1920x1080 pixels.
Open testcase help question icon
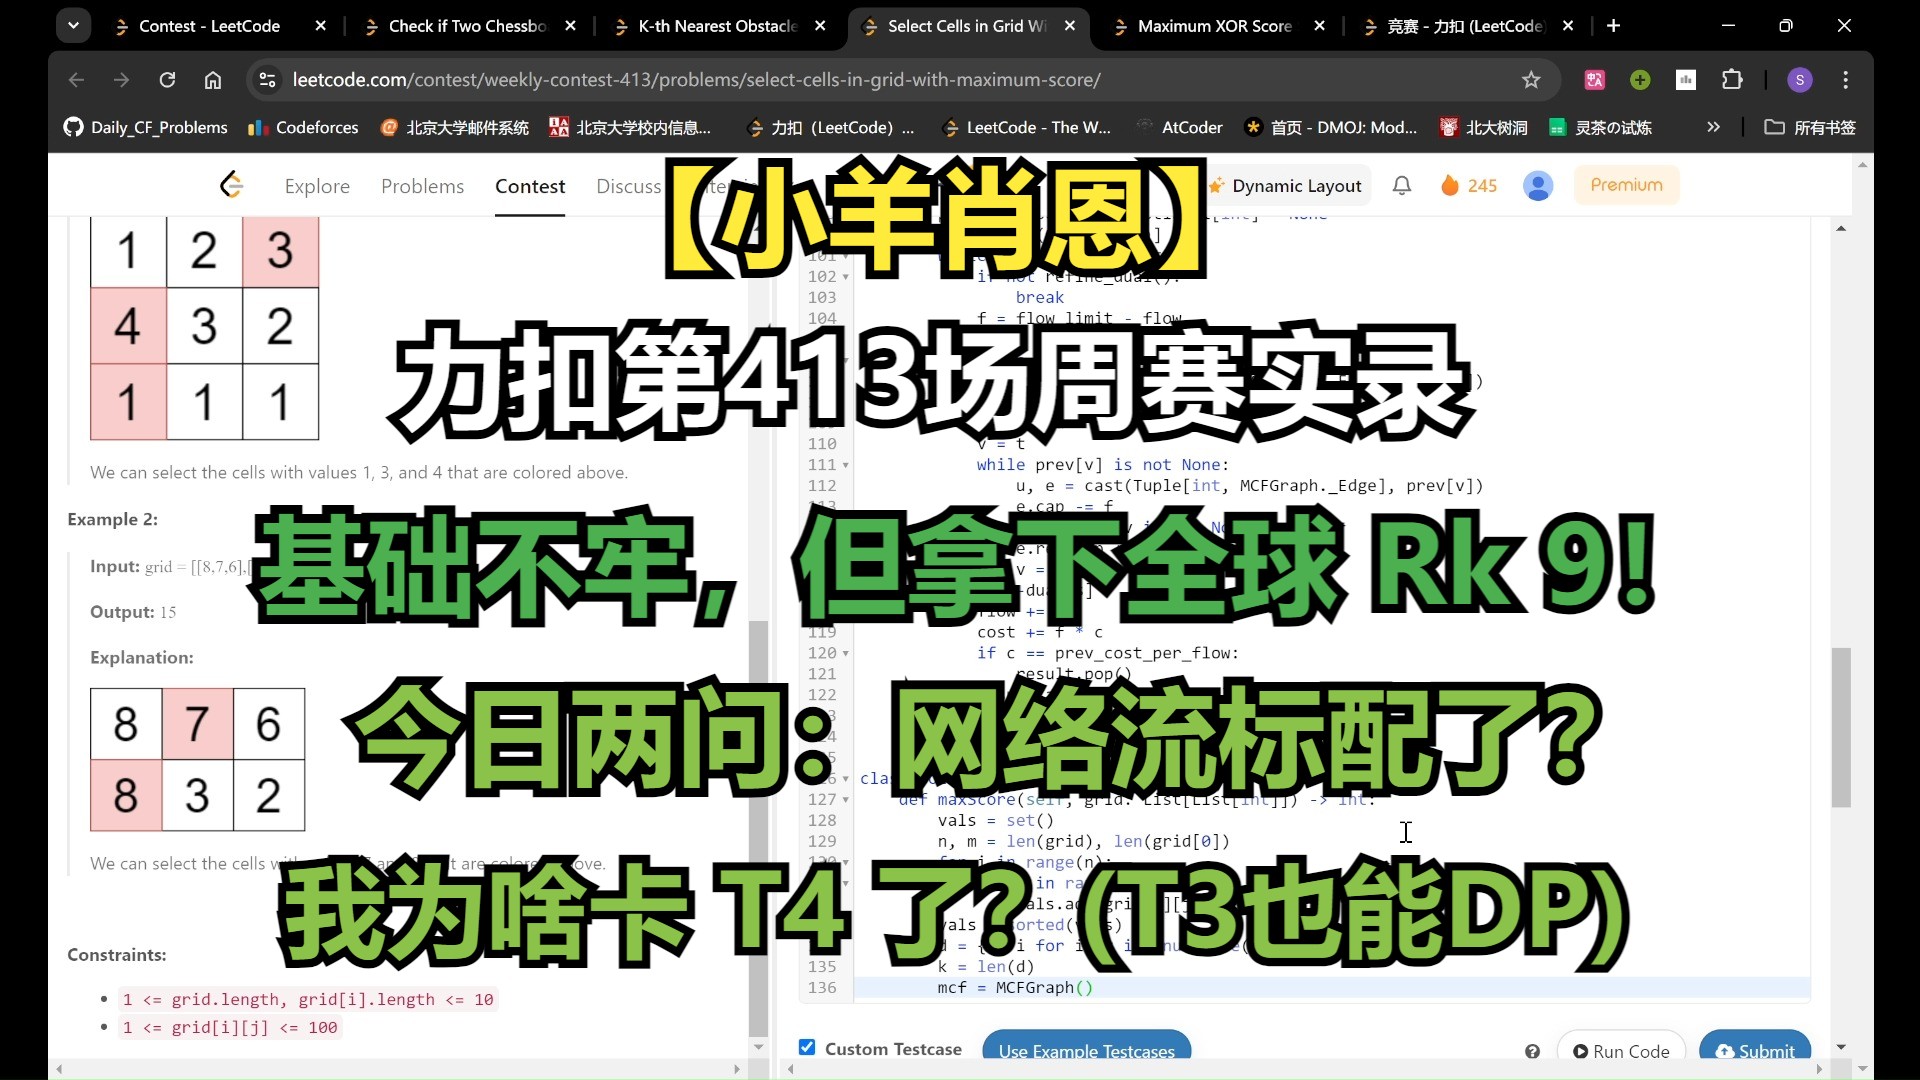(1532, 1051)
